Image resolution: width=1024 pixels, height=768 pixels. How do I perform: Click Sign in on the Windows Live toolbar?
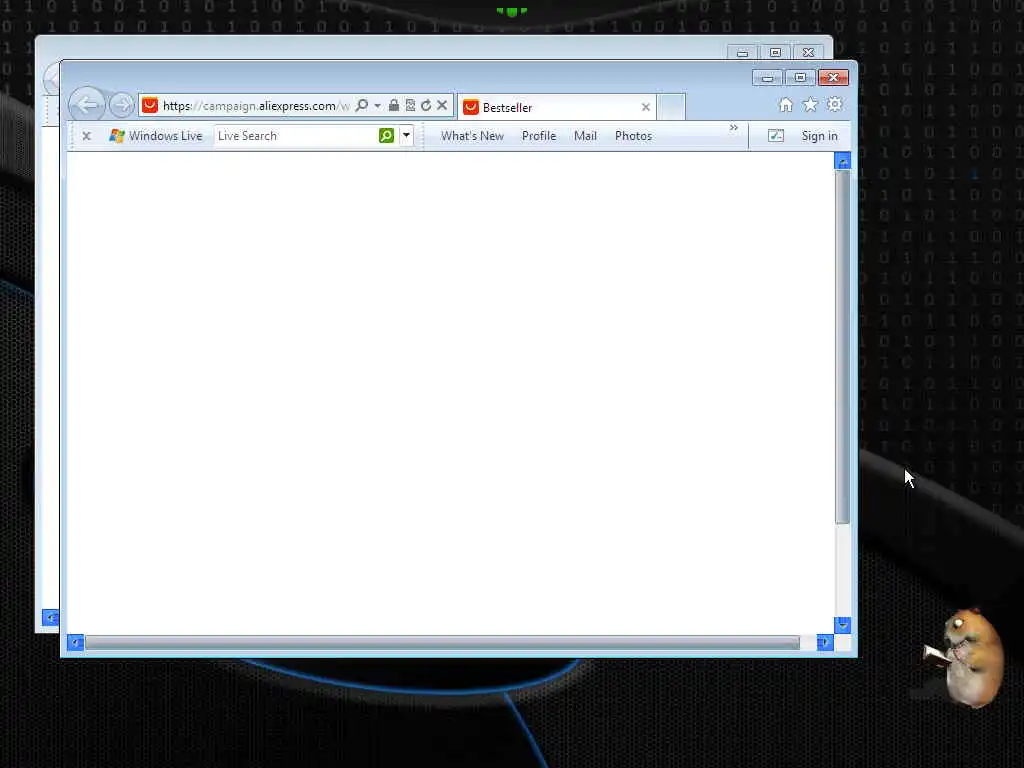click(x=820, y=136)
